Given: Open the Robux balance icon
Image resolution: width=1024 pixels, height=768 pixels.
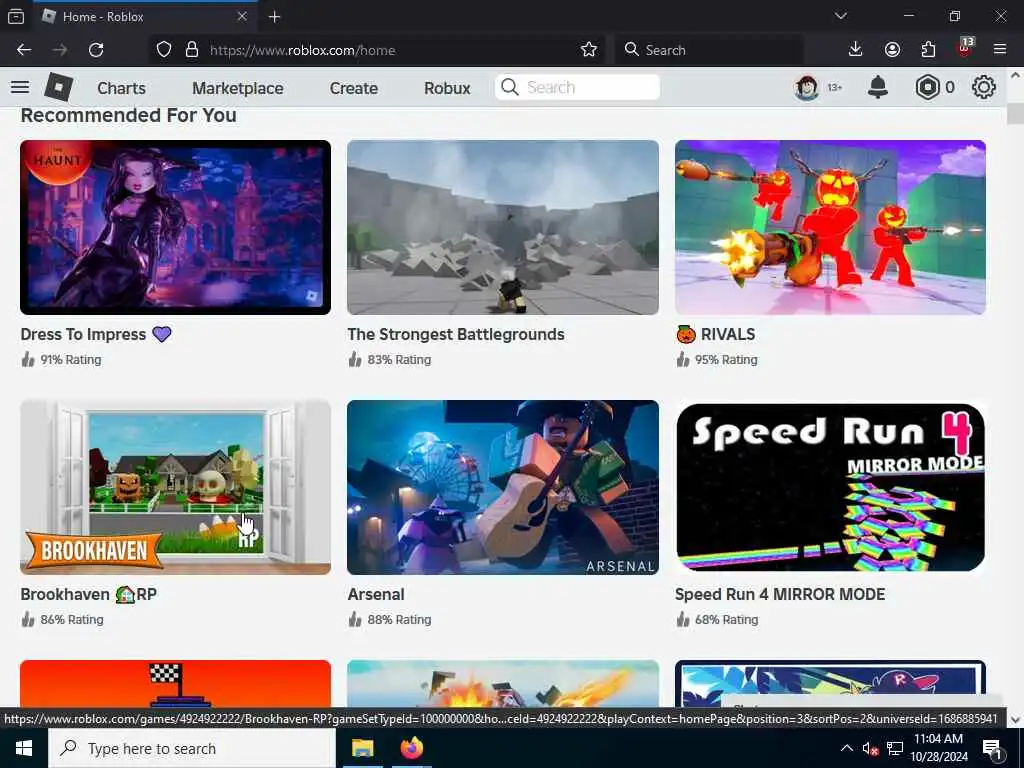Looking at the screenshot, I should click(927, 88).
